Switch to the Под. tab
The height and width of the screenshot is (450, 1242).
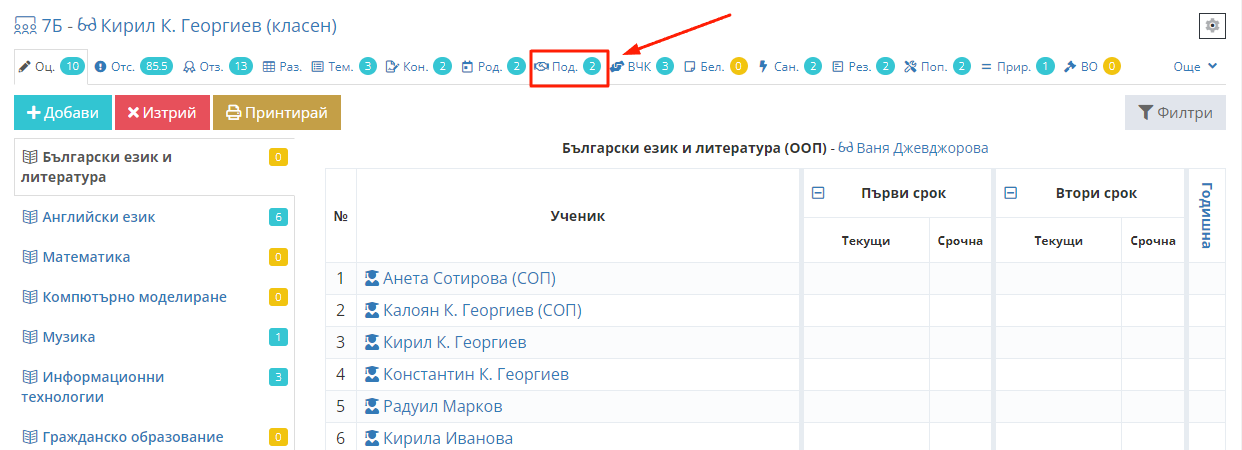[x=568, y=67]
